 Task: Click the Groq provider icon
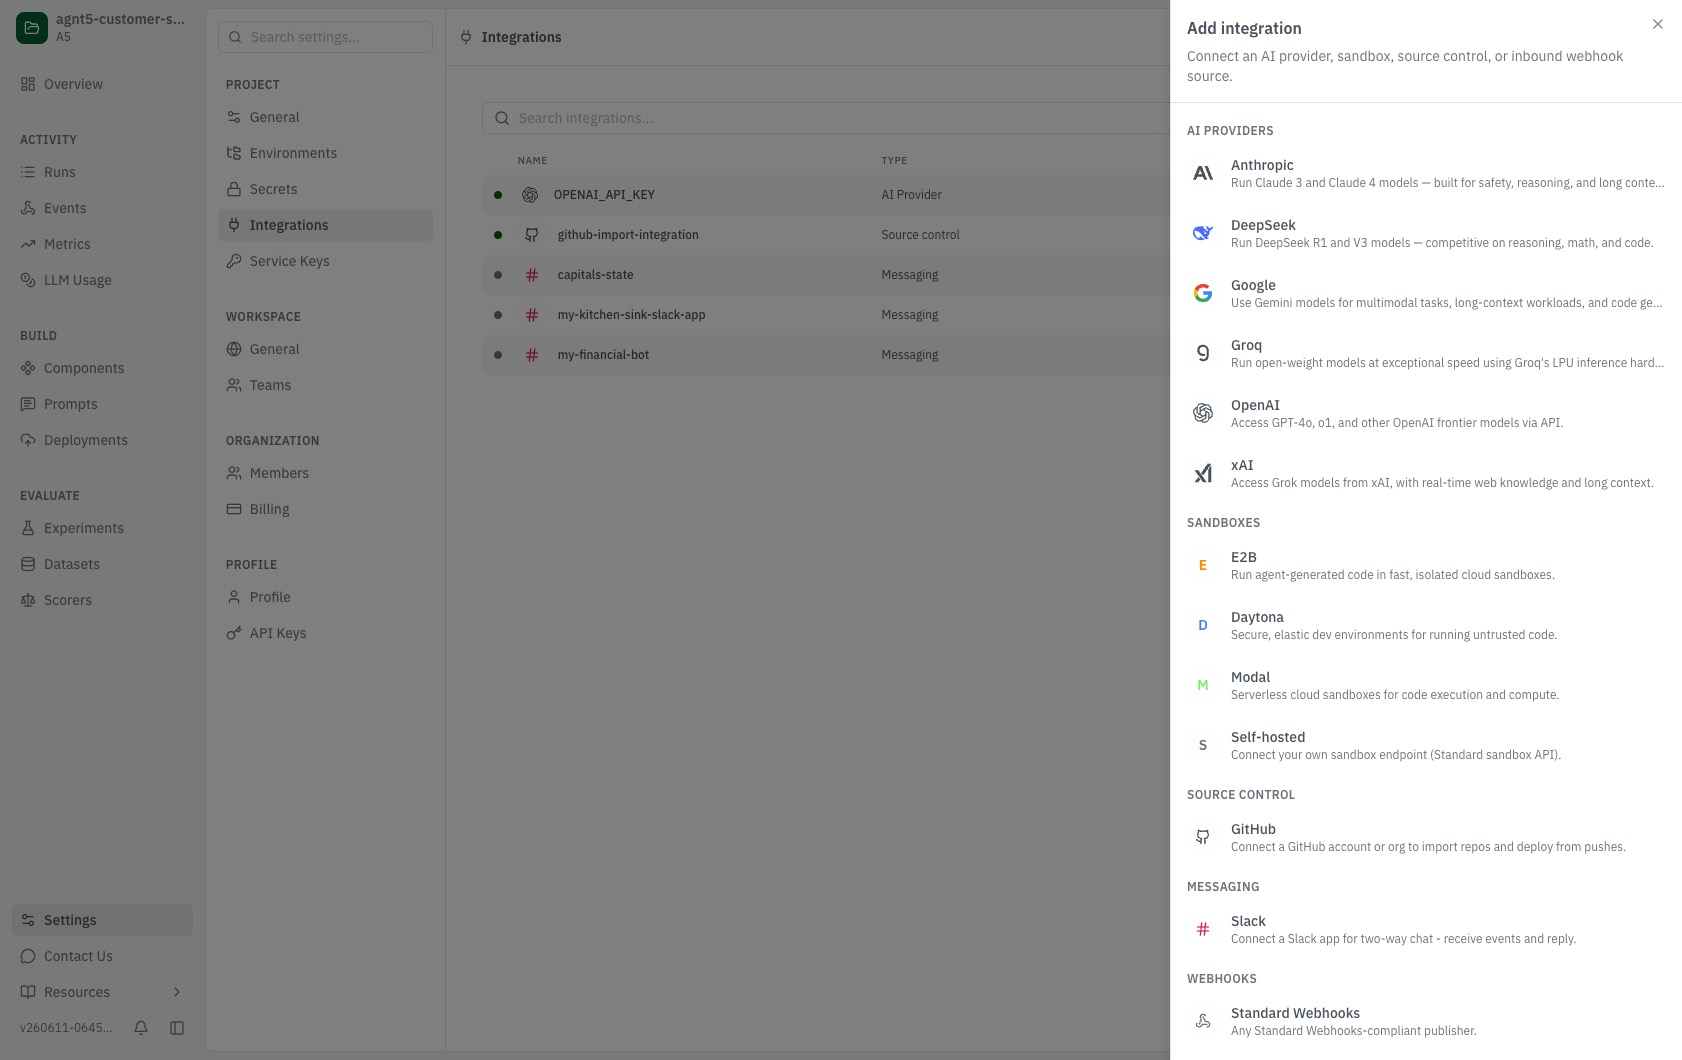tap(1203, 353)
